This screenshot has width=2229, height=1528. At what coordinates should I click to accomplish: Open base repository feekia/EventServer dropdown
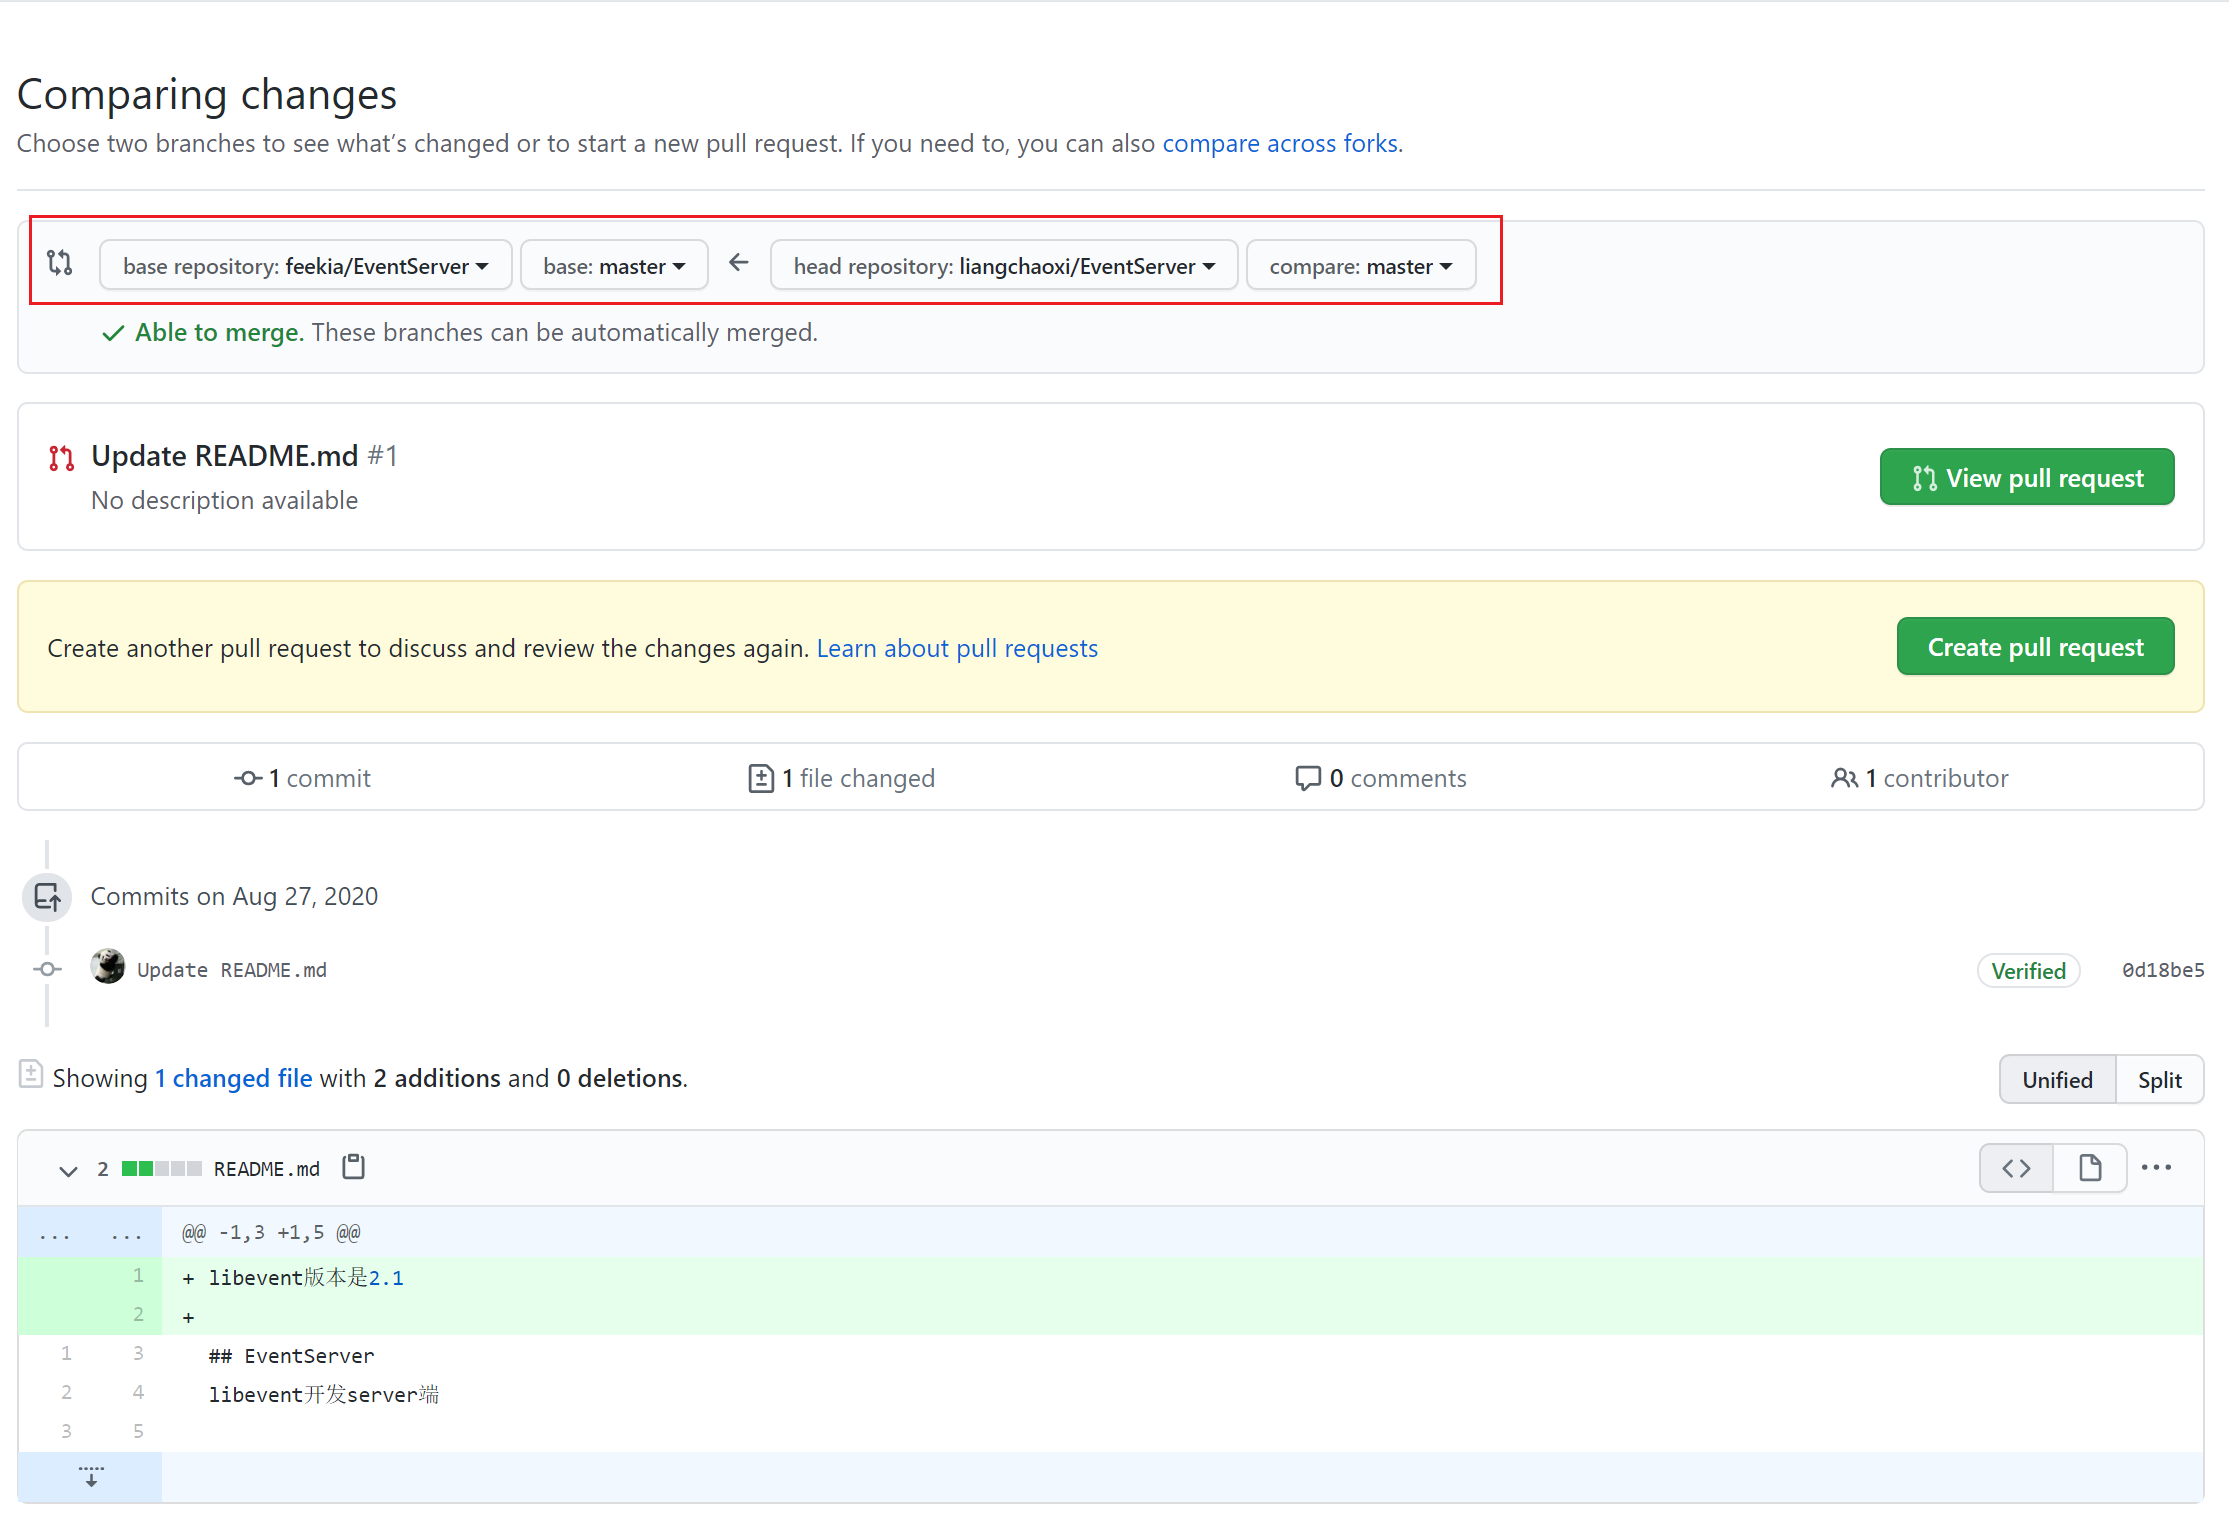pyautogui.click(x=305, y=266)
